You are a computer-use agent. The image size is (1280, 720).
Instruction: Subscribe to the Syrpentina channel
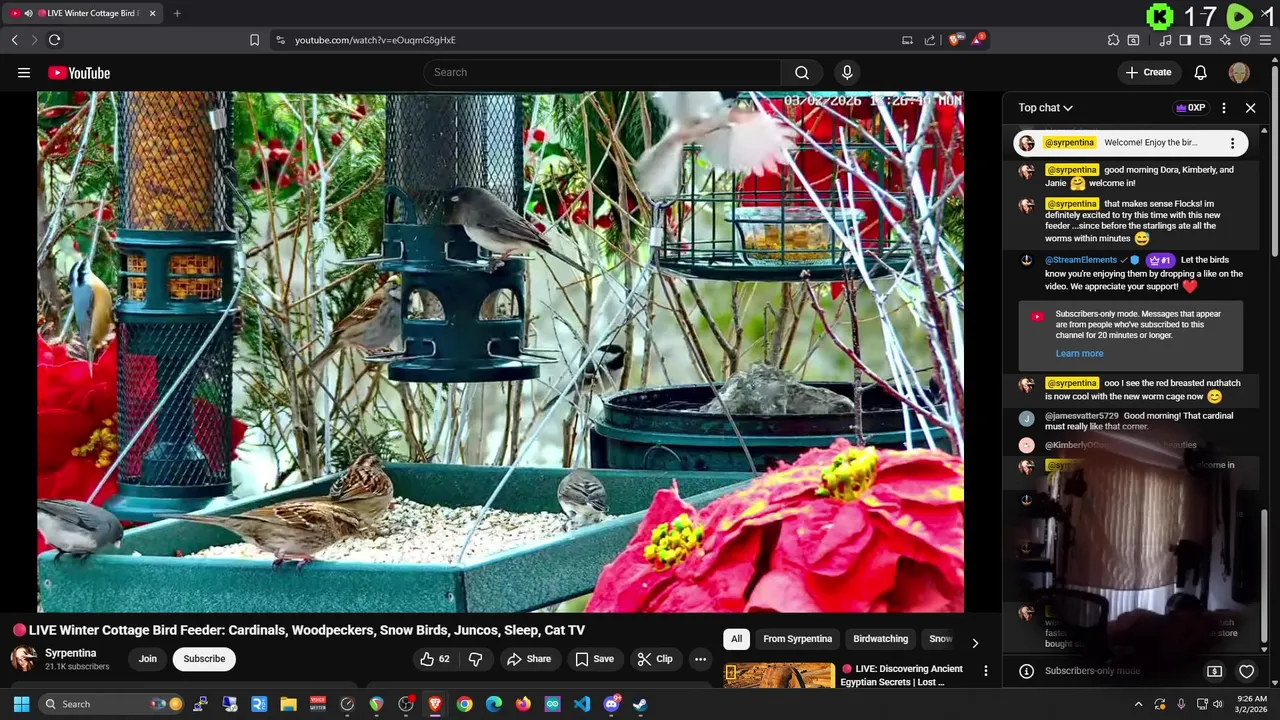coord(204,659)
